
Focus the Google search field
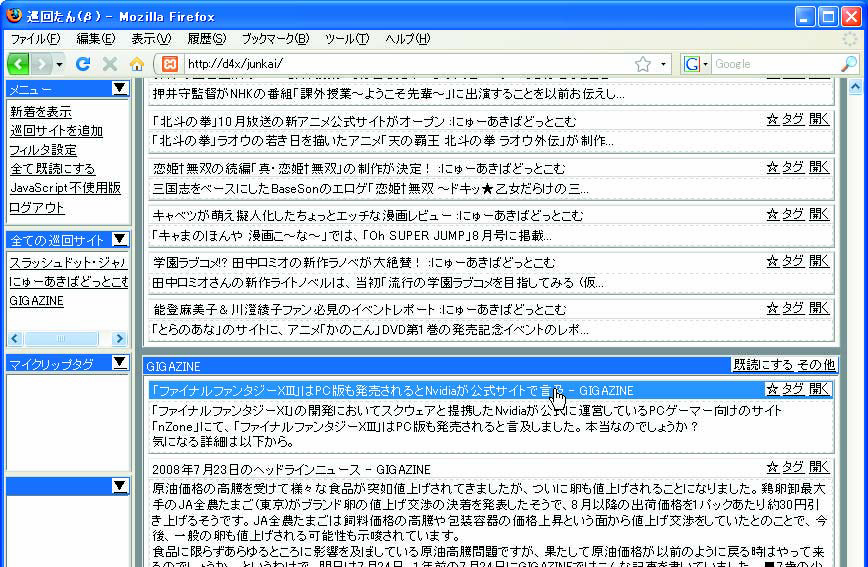775,64
